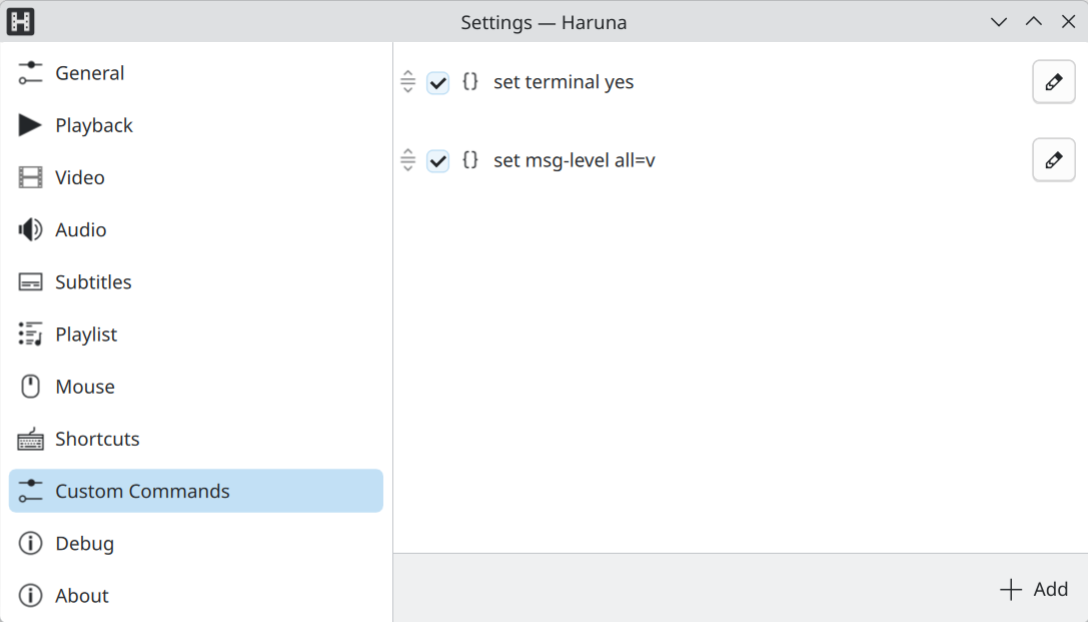Image resolution: width=1088 pixels, height=622 pixels.
Task: Switch to the Subtitles settings
Action: coord(93,282)
